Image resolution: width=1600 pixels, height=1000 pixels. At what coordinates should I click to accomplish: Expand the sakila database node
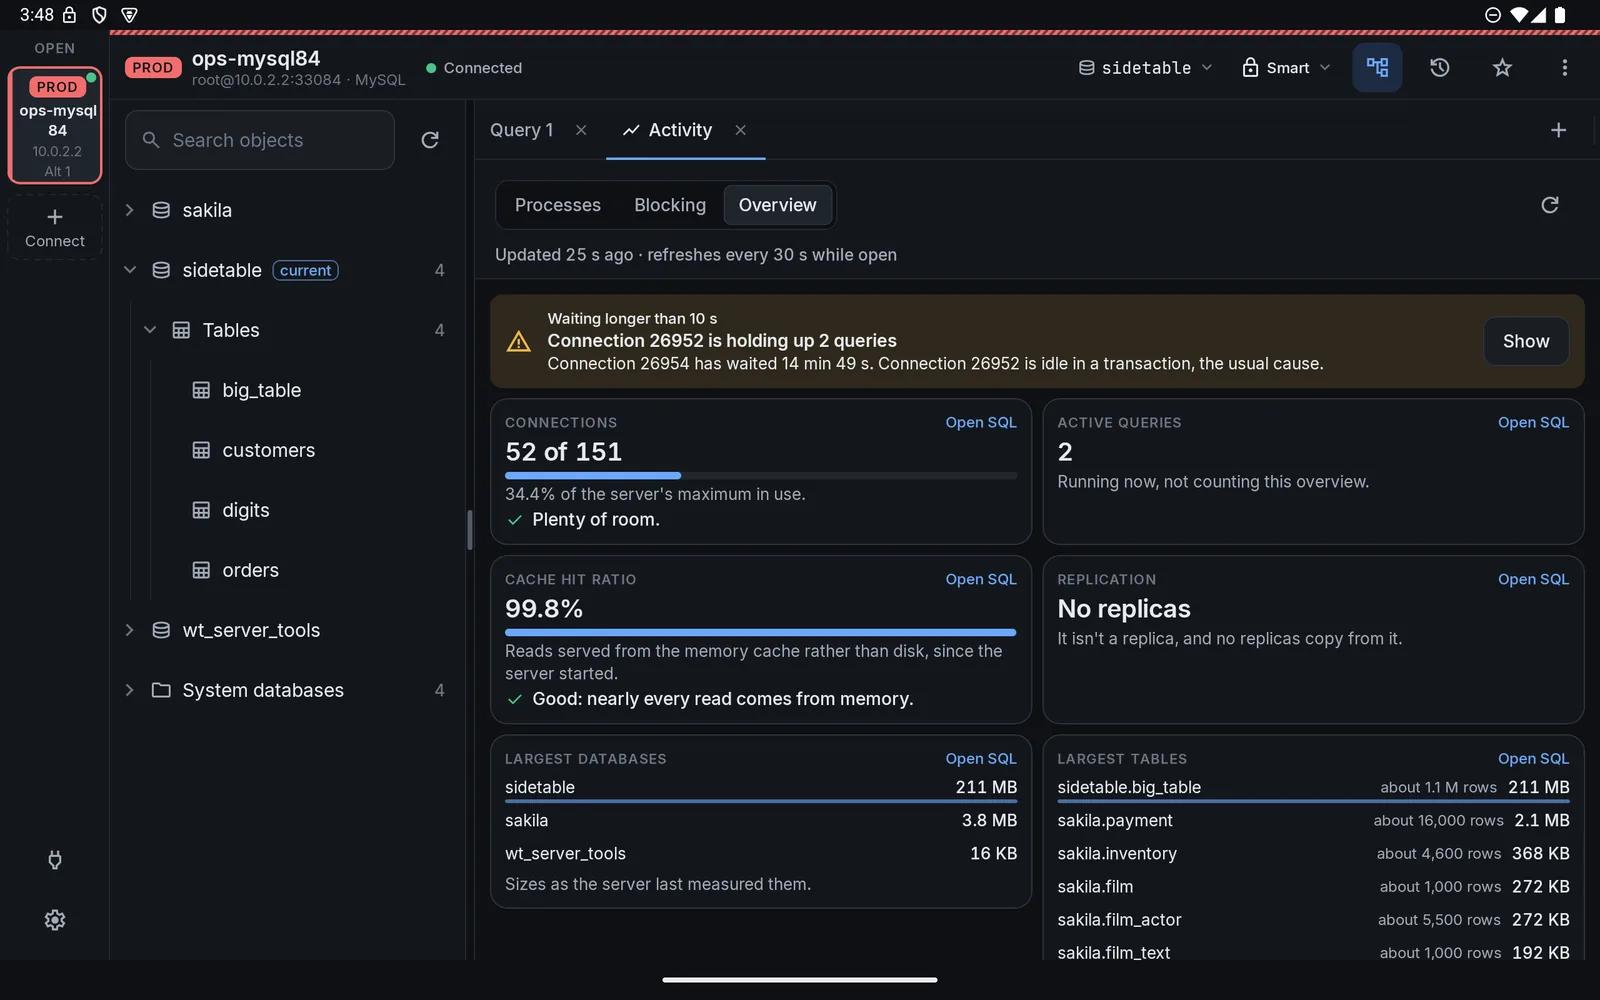(x=129, y=210)
